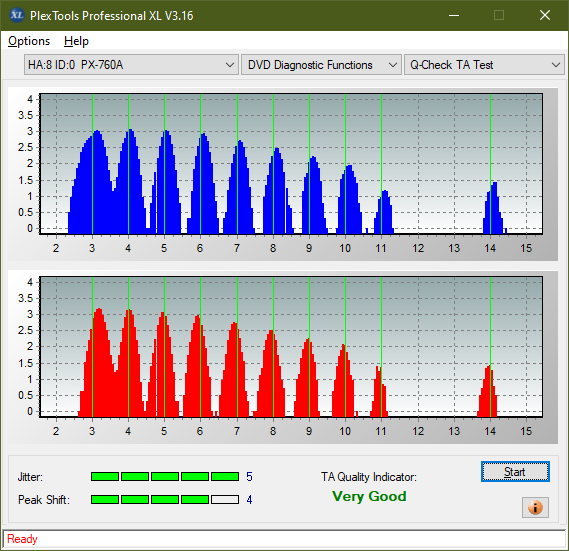Click the blue histogram peak at 14
This screenshot has height=551, width=569.
click(x=494, y=208)
